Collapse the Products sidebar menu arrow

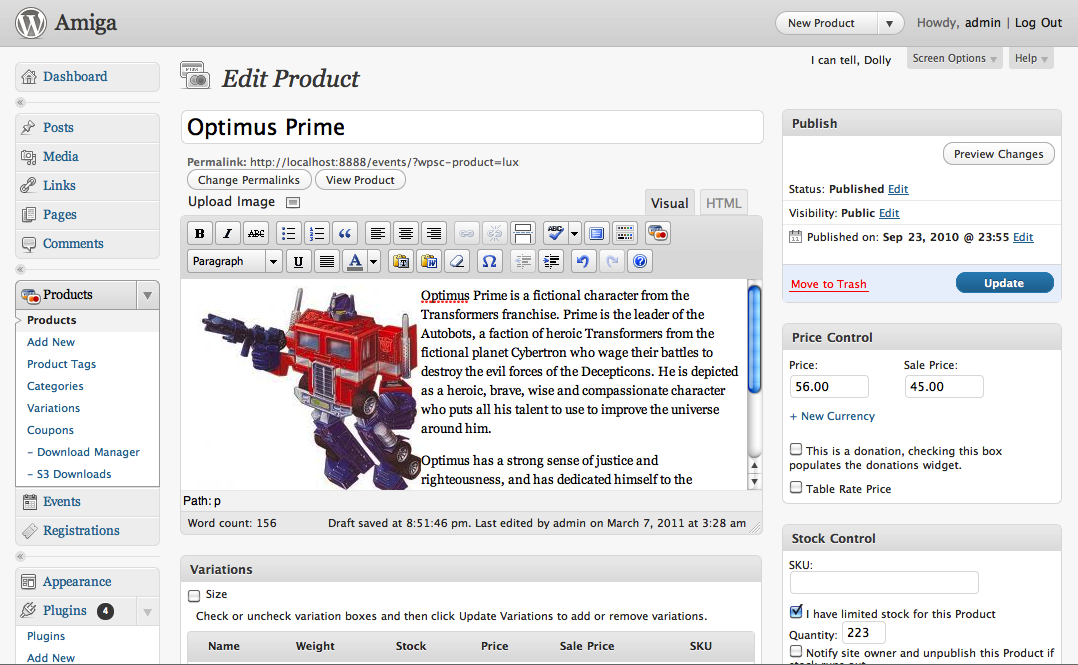click(147, 295)
